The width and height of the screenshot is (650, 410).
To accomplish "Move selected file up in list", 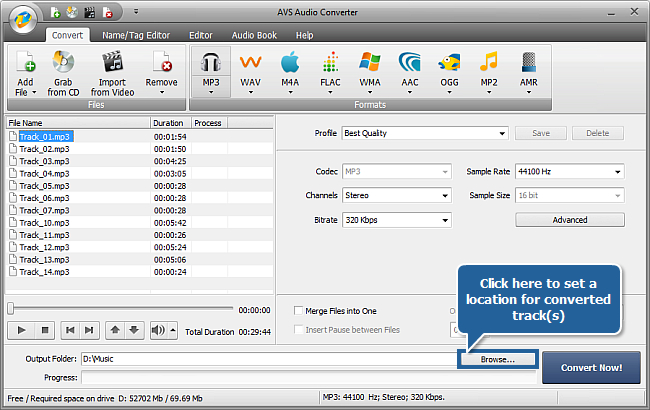I will pos(115,330).
